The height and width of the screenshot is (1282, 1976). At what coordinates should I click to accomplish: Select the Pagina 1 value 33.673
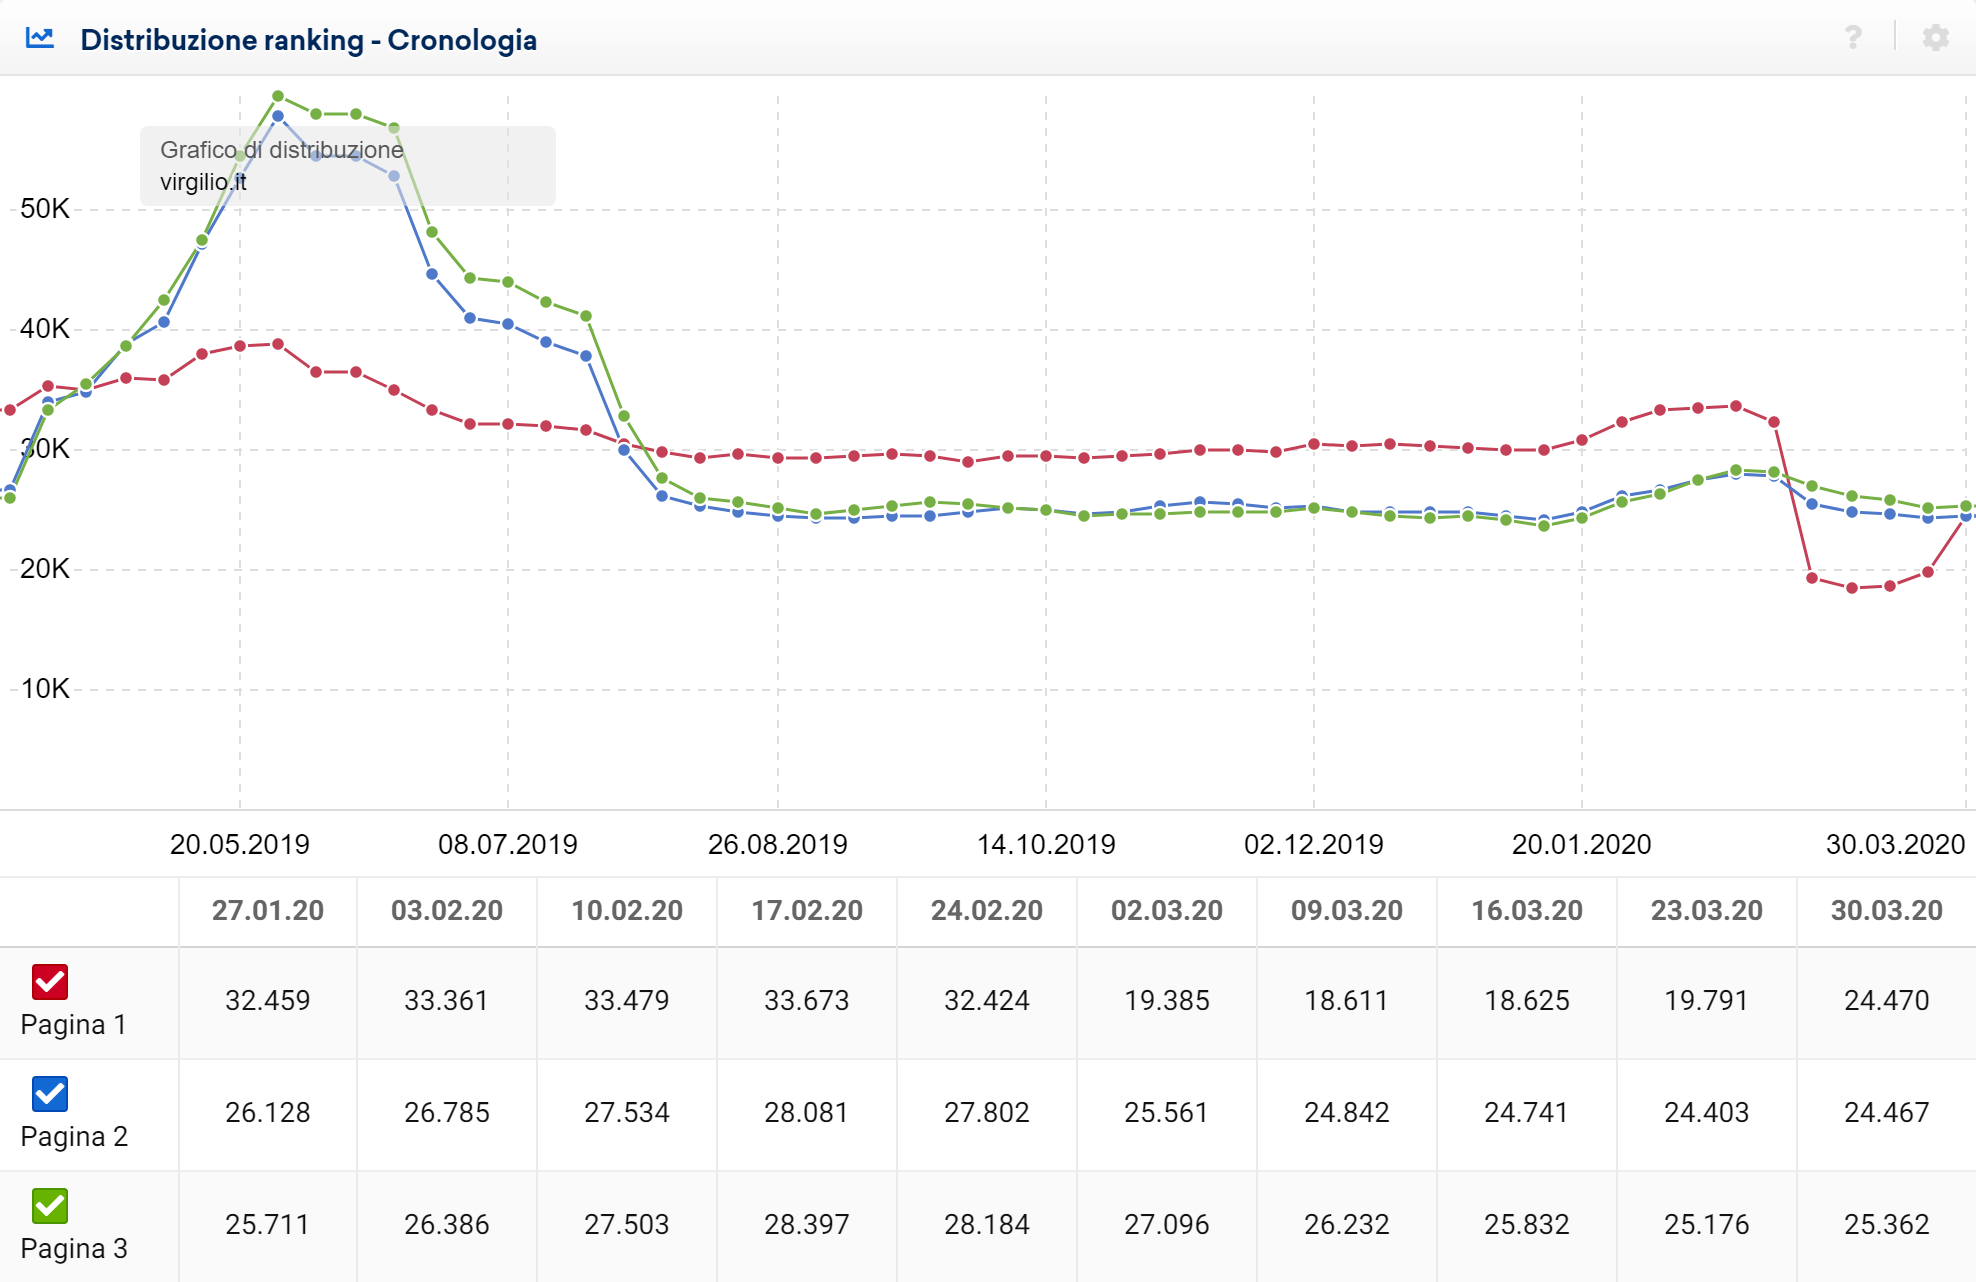[807, 1001]
